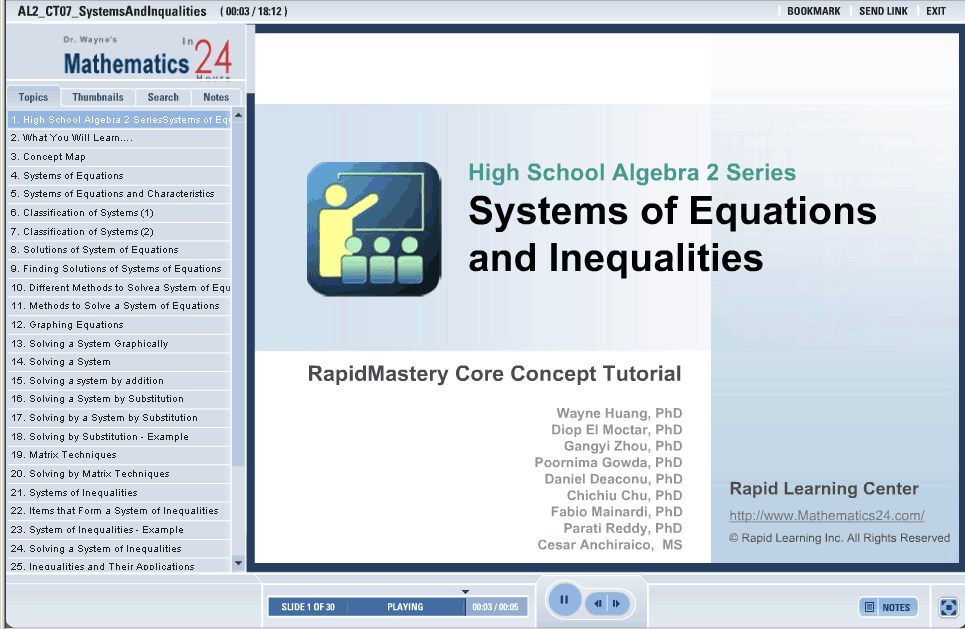Image resolution: width=965 pixels, height=629 pixels.
Task: Open the Search tab
Action: pos(163,97)
